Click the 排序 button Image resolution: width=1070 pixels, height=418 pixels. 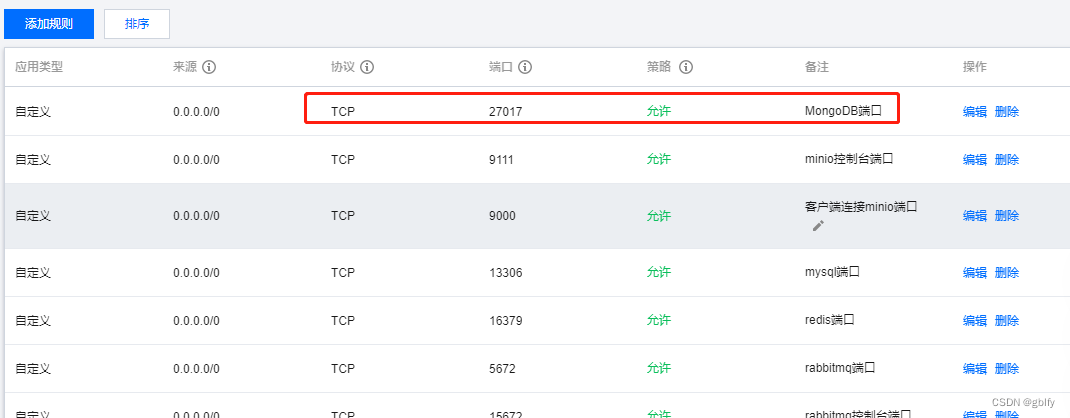click(x=136, y=24)
